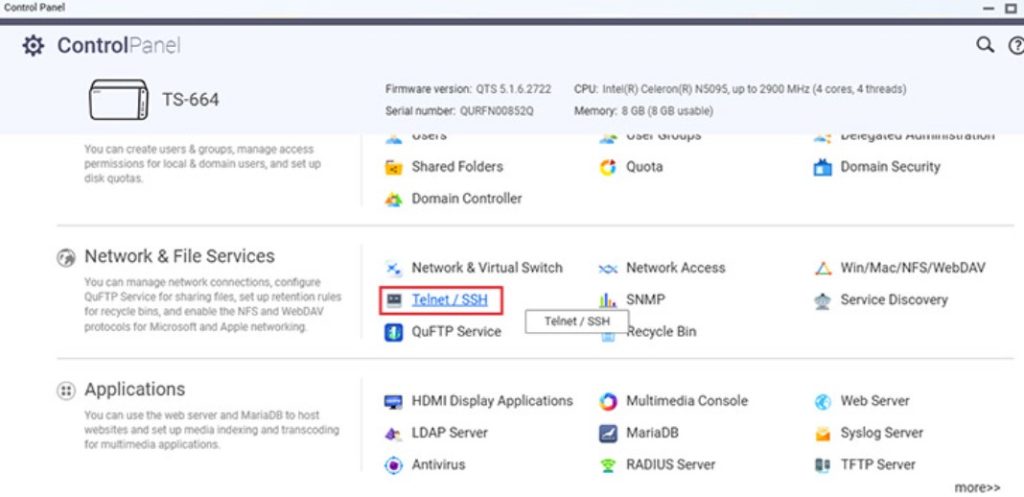Open the QuFTP Service icon
The width and height of the screenshot is (1024, 497).
(x=393, y=332)
